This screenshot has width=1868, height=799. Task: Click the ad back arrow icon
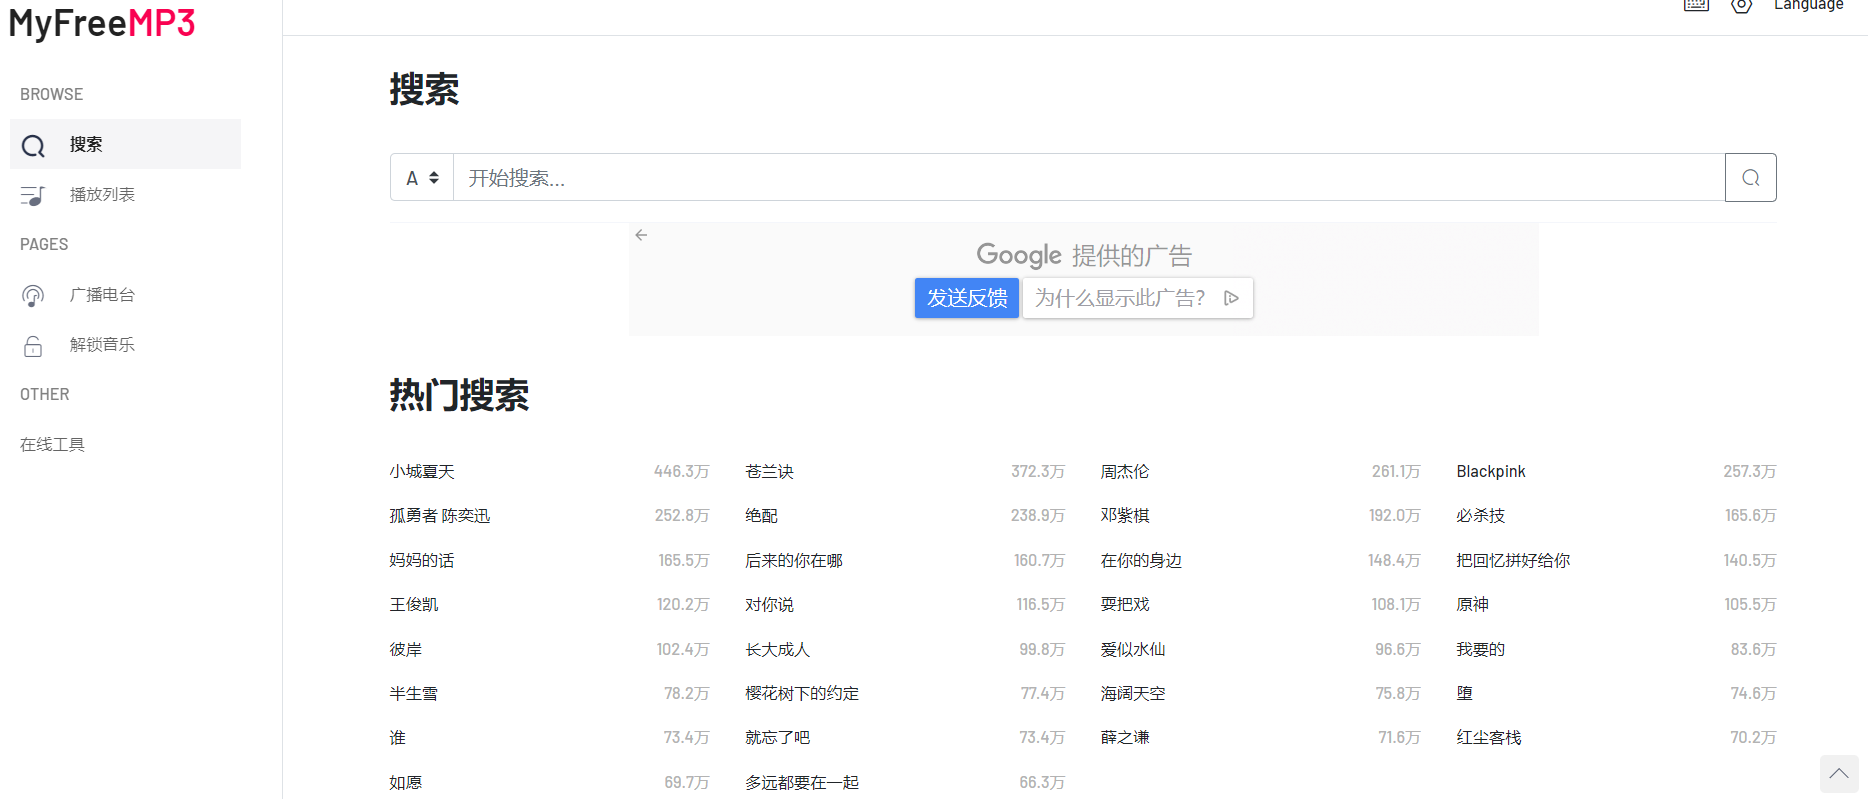click(641, 235)
